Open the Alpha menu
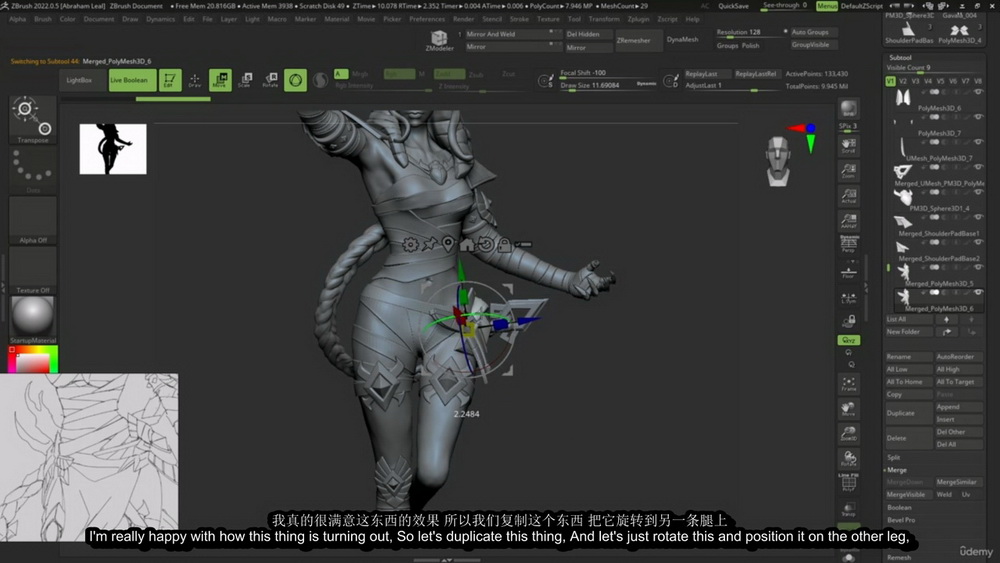Viewport: 1000px width, 563px height. pyautogui.click(x=18, y=19)
